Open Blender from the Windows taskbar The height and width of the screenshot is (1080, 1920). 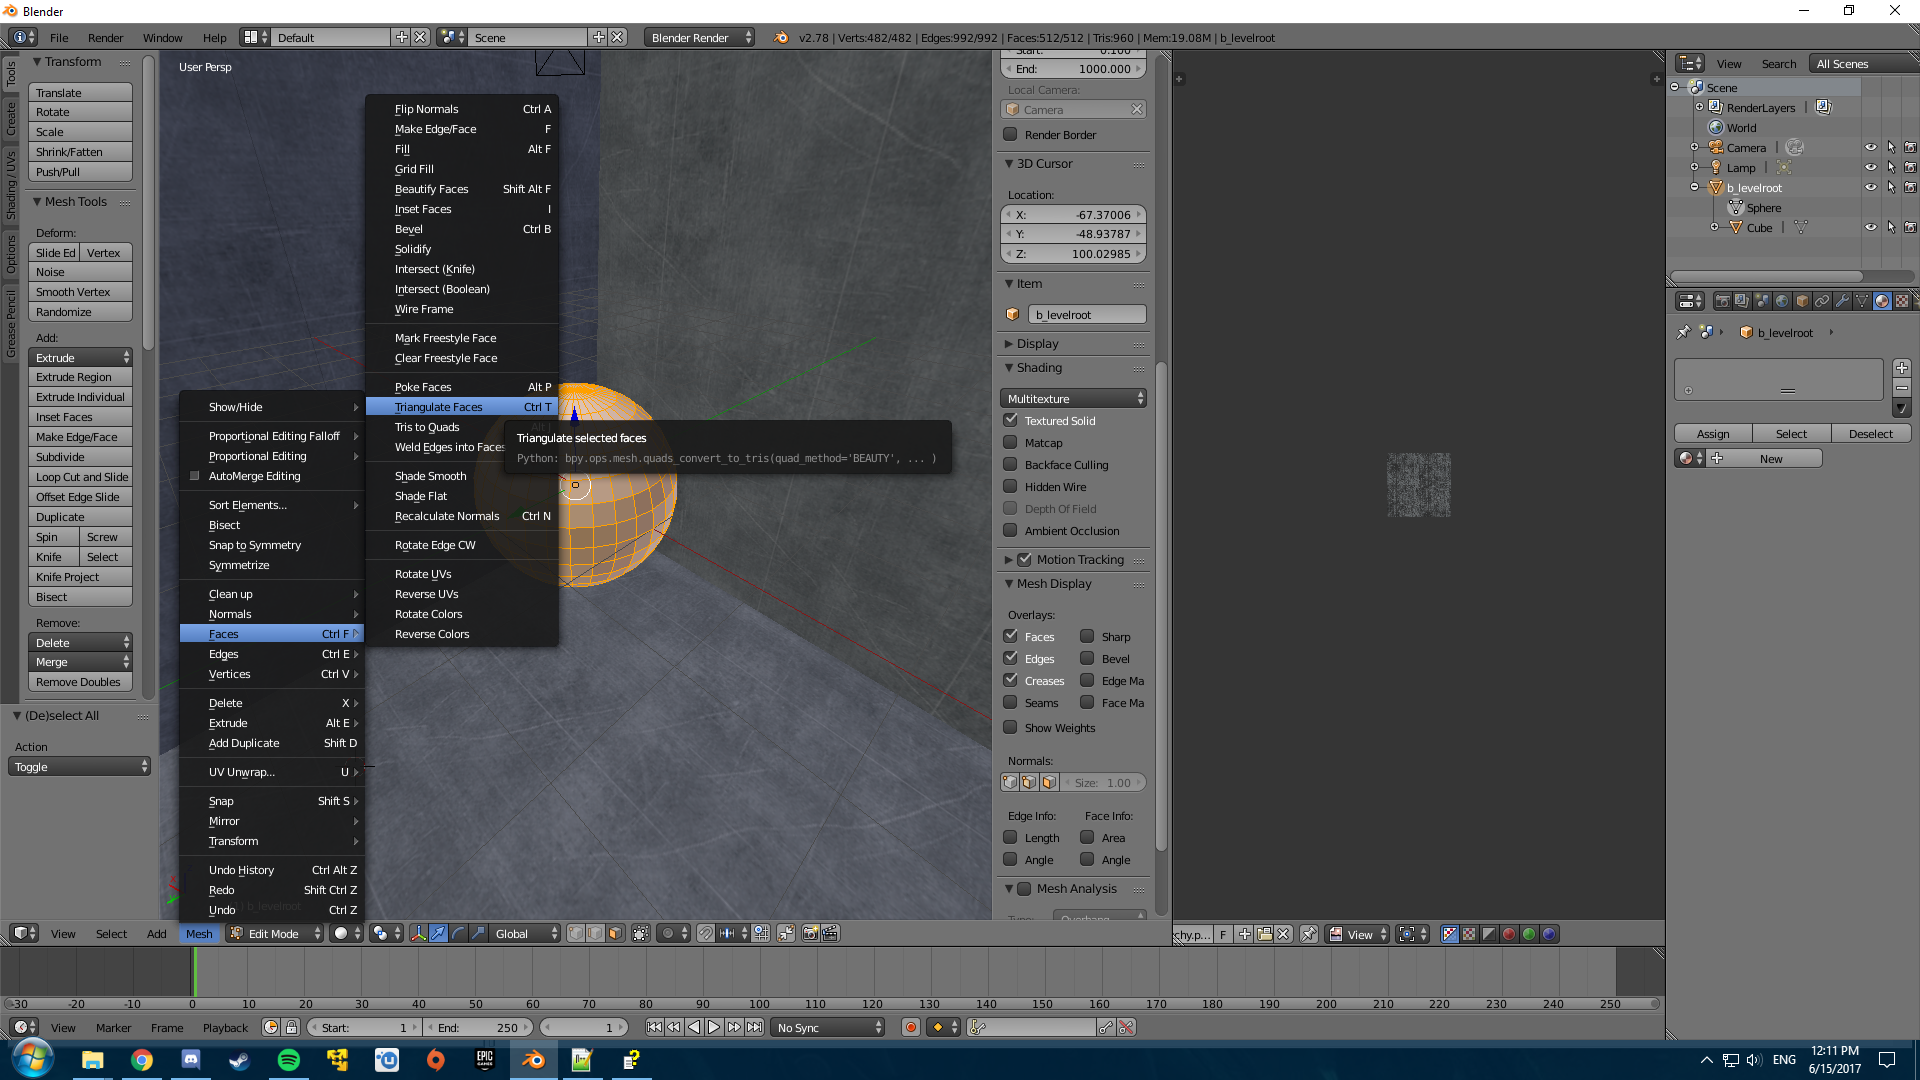(533, 1060)
